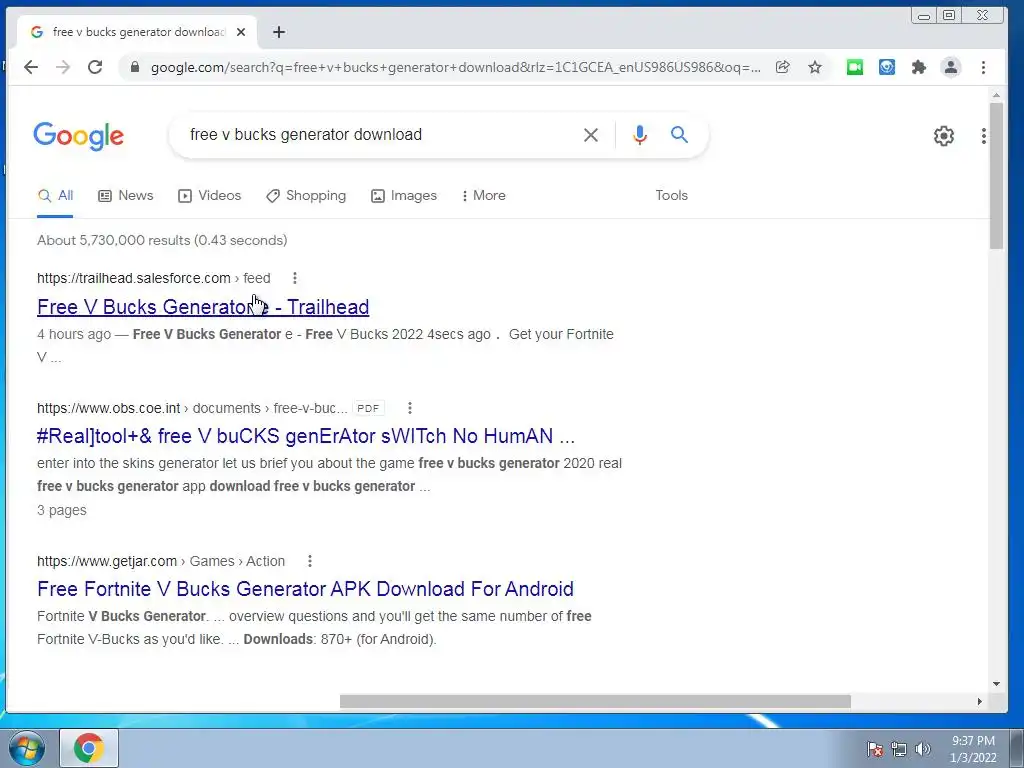Open the volume speaker tray icon
This screenshot has width=1024, height=768.
923,749
